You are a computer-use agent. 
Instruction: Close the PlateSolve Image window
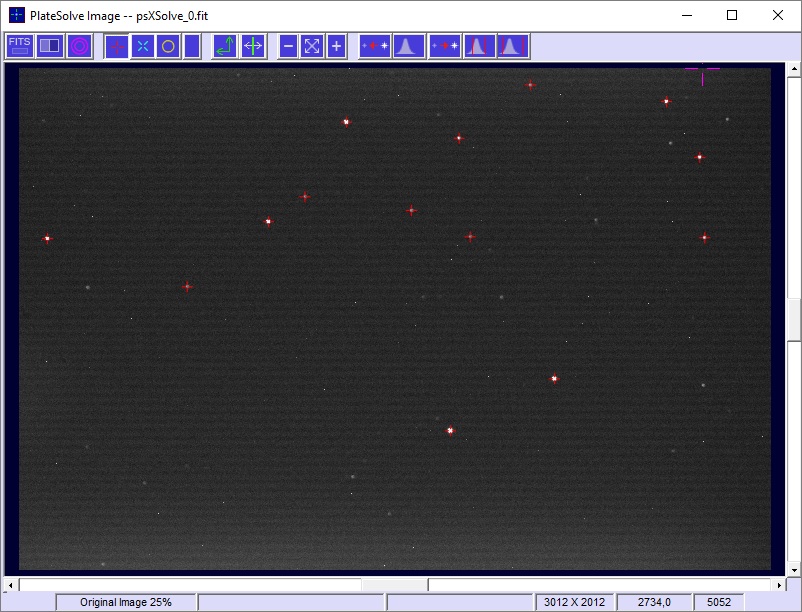777,15
